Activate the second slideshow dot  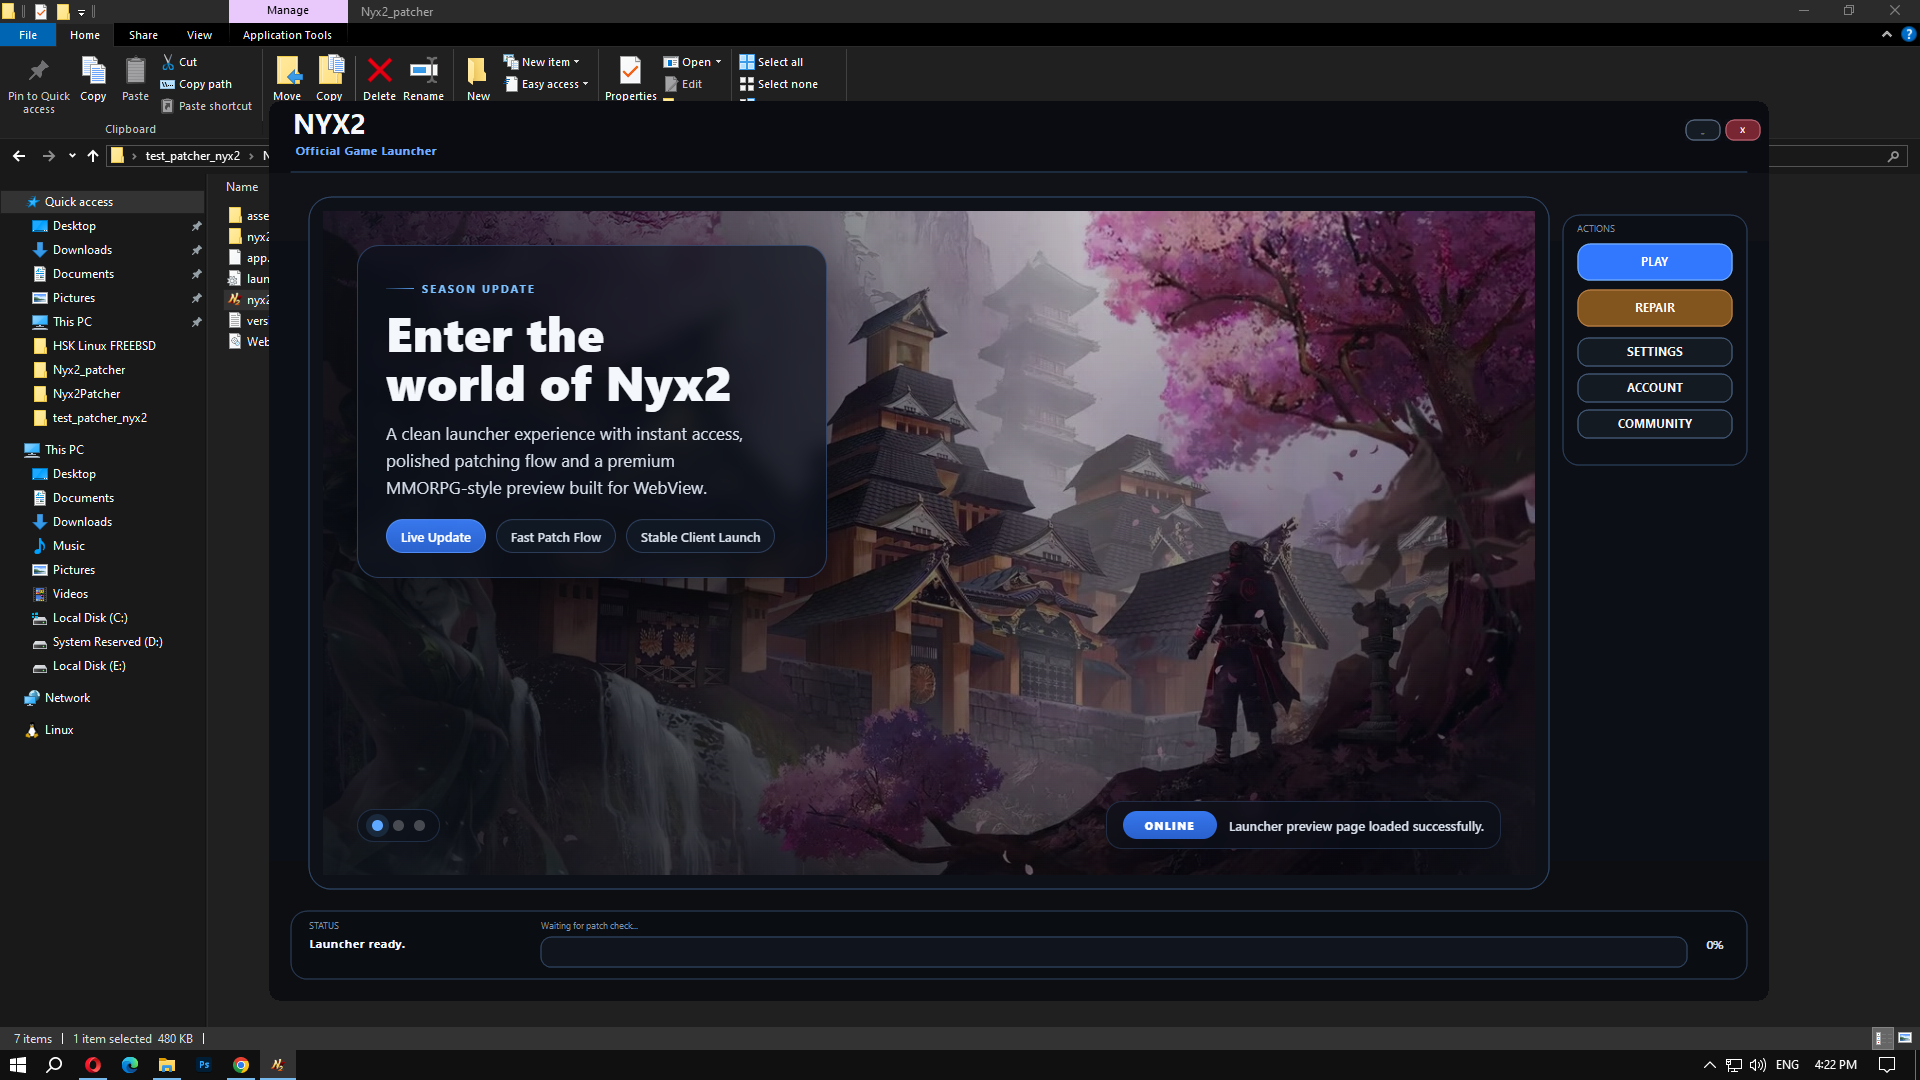tap(398, 825)
